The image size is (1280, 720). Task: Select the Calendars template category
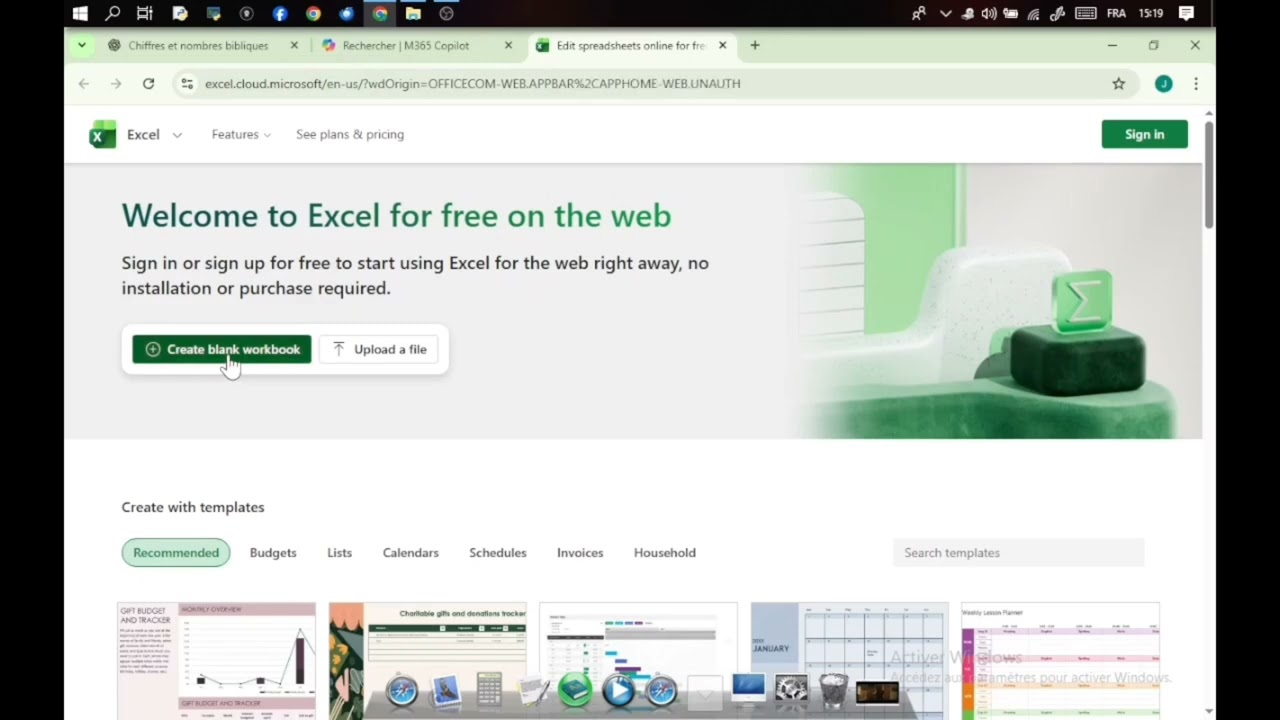click(x=410, y=553)
